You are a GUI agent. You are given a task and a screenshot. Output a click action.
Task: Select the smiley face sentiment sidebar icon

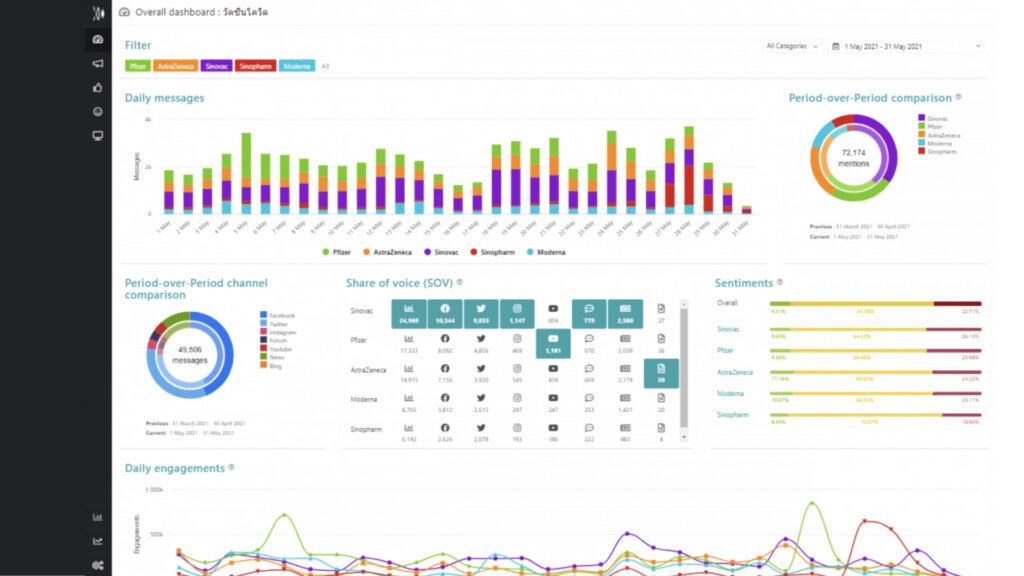(97, 111)
